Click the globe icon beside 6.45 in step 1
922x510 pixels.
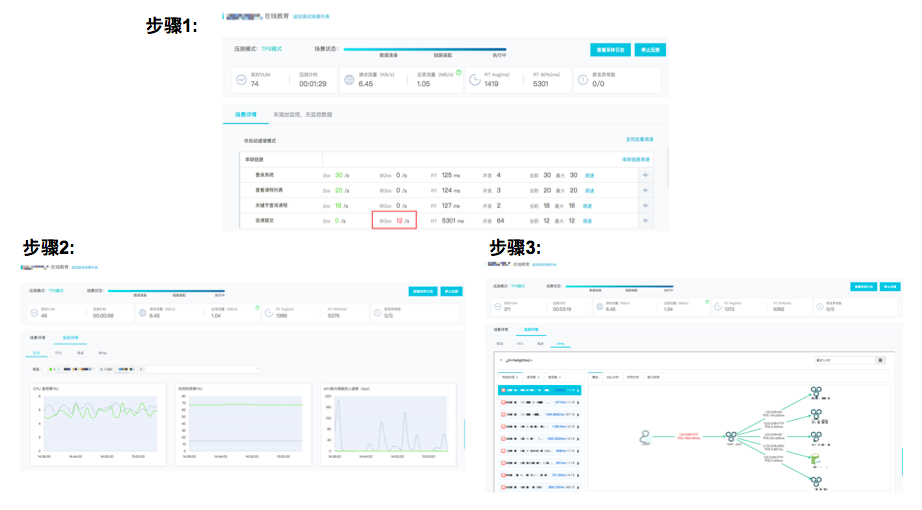coord(349,80)
